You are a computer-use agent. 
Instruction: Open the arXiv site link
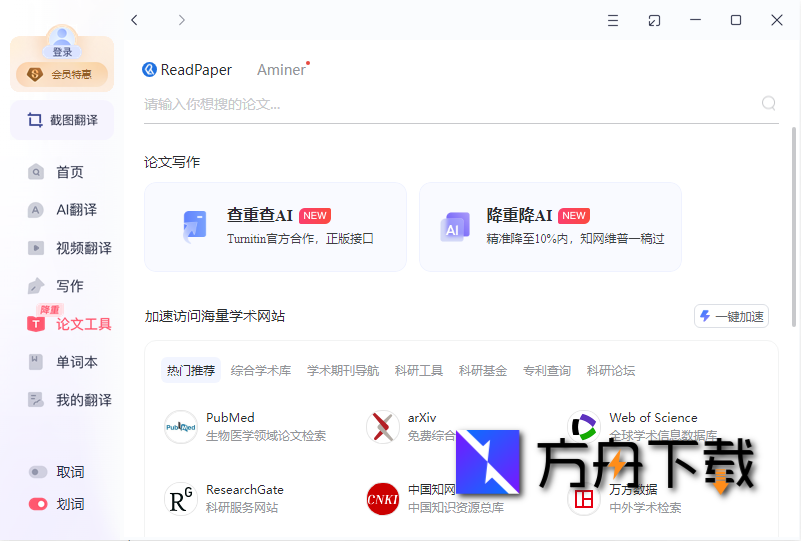422,418
